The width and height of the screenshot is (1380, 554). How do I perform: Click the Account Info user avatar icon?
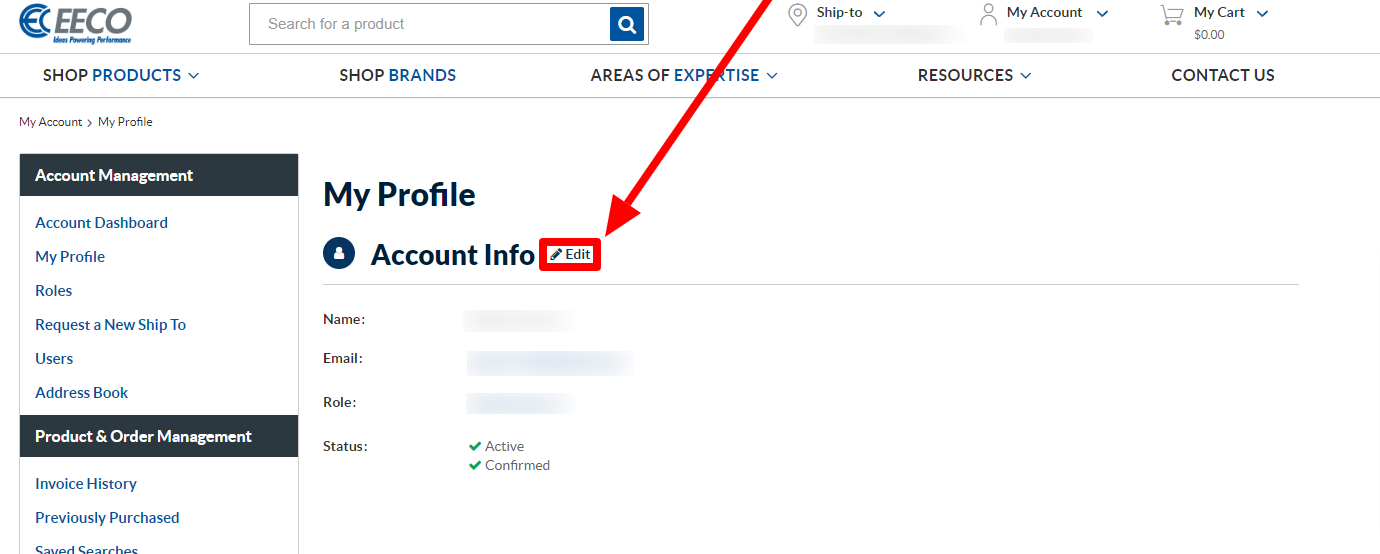[x=340, y=254]
